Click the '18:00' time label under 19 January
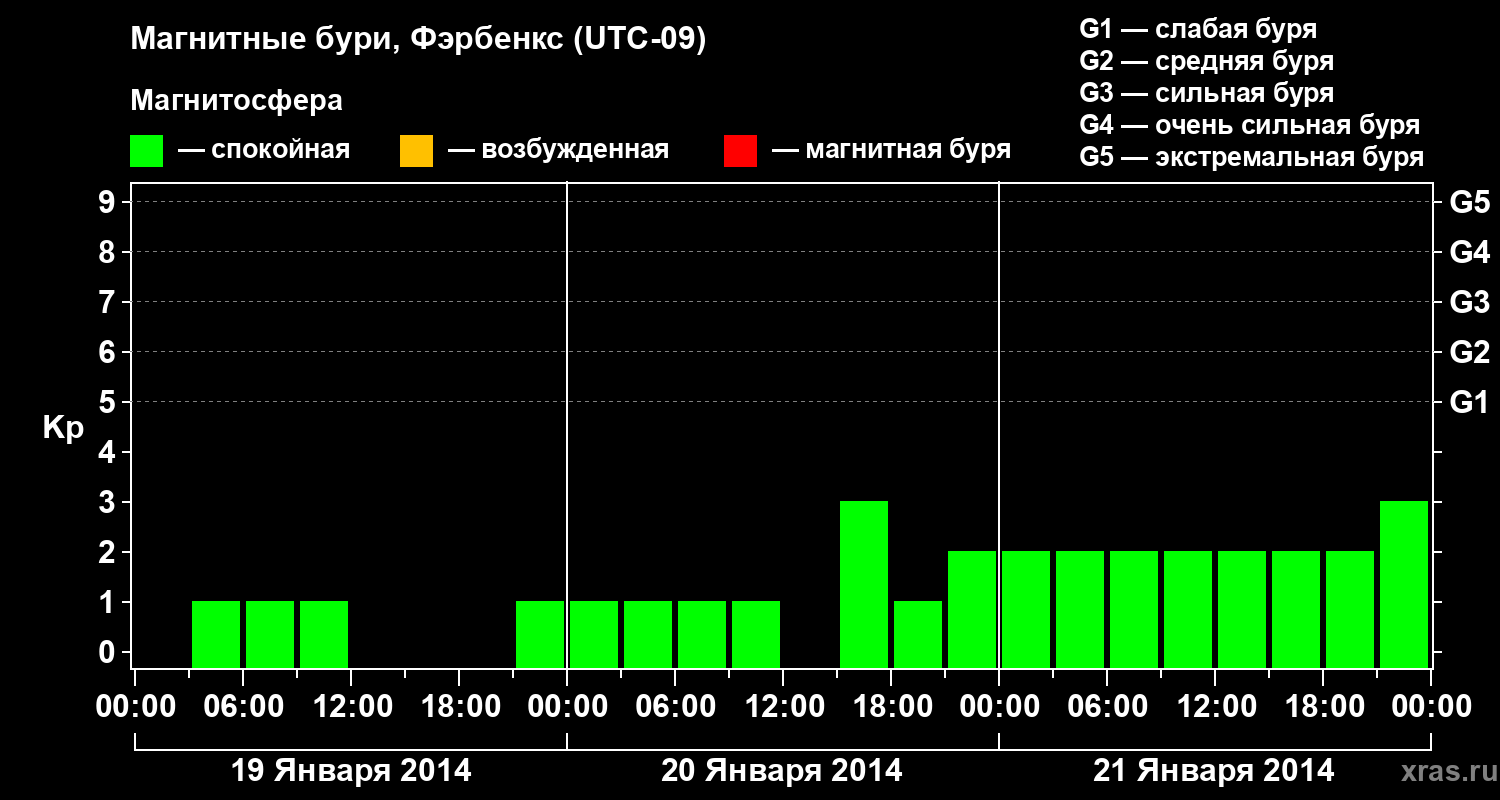This screenshot has height=800, width=1500. click(459, 707)
